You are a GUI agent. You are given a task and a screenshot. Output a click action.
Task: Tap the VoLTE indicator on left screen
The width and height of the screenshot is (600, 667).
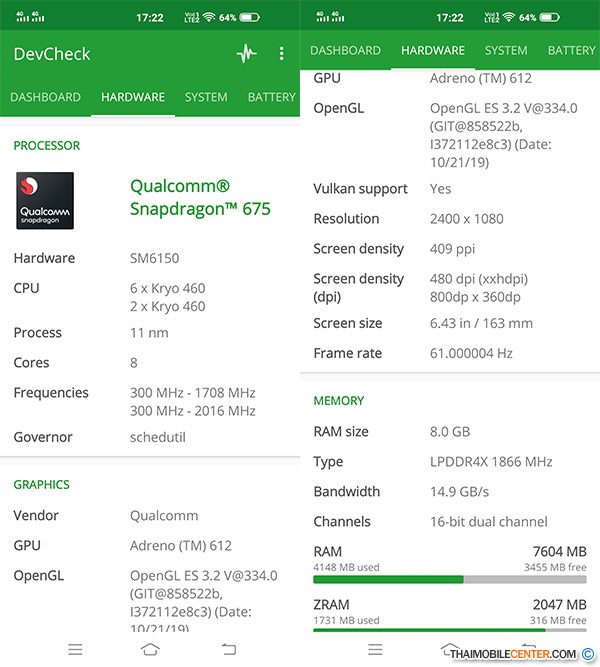pyautogui.click(x=192, y=17)
